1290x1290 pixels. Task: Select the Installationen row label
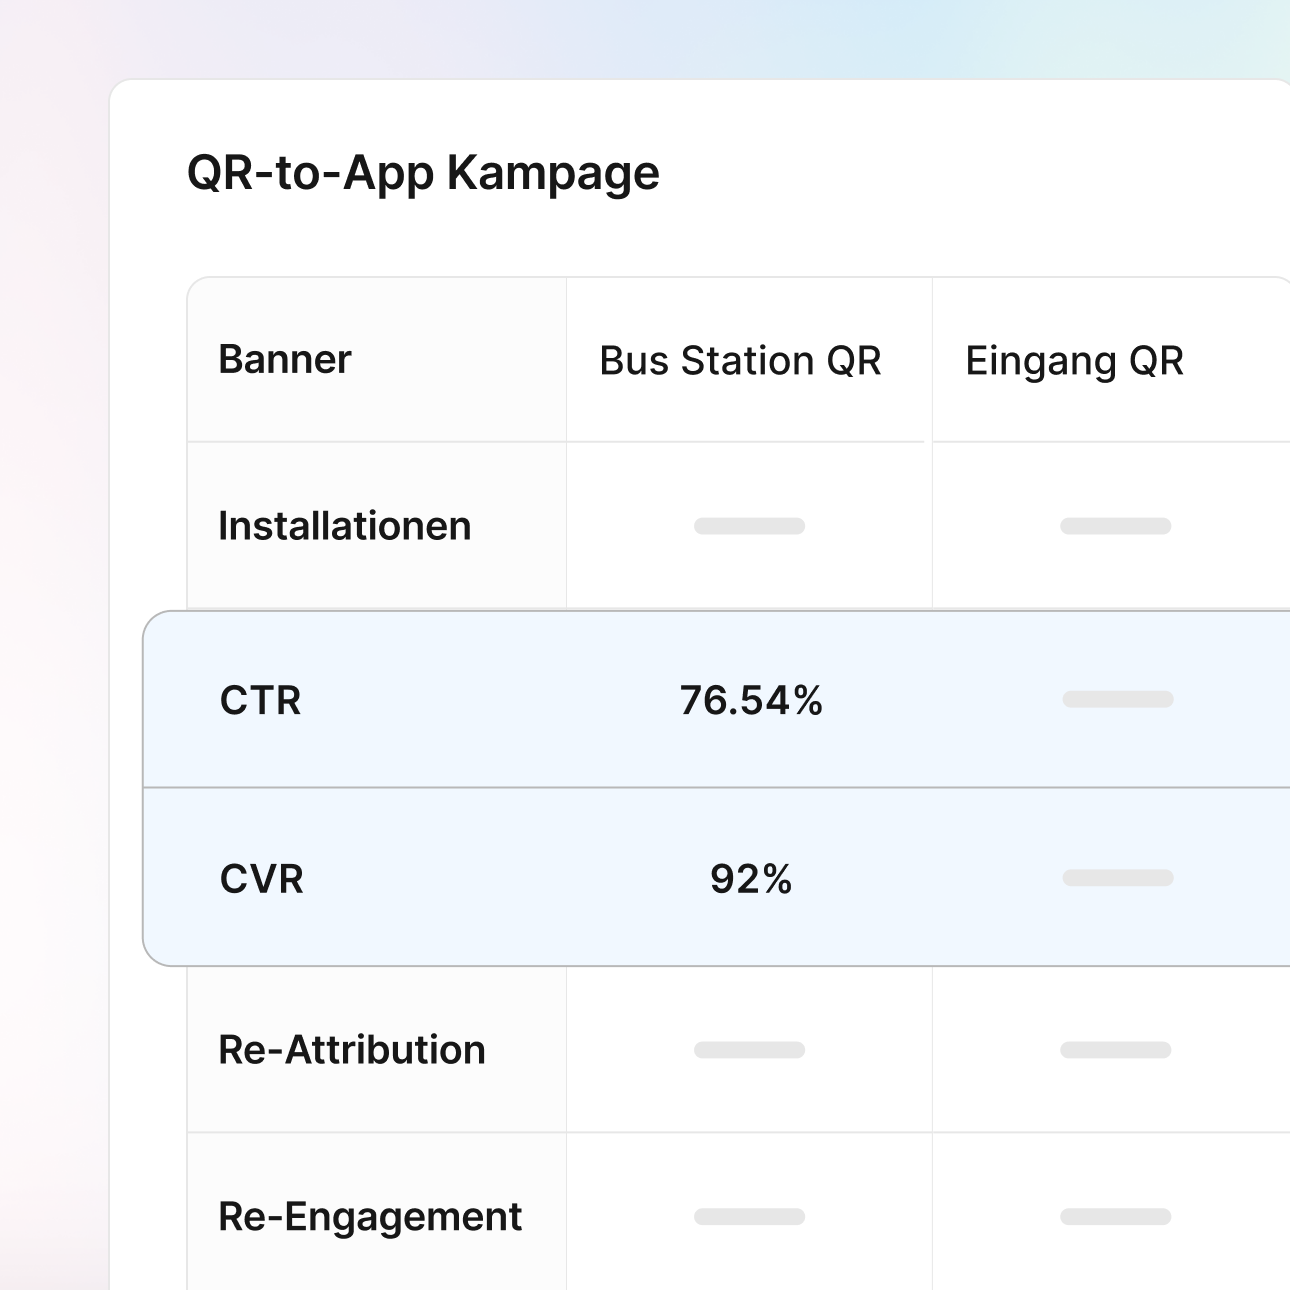point(344,526)
